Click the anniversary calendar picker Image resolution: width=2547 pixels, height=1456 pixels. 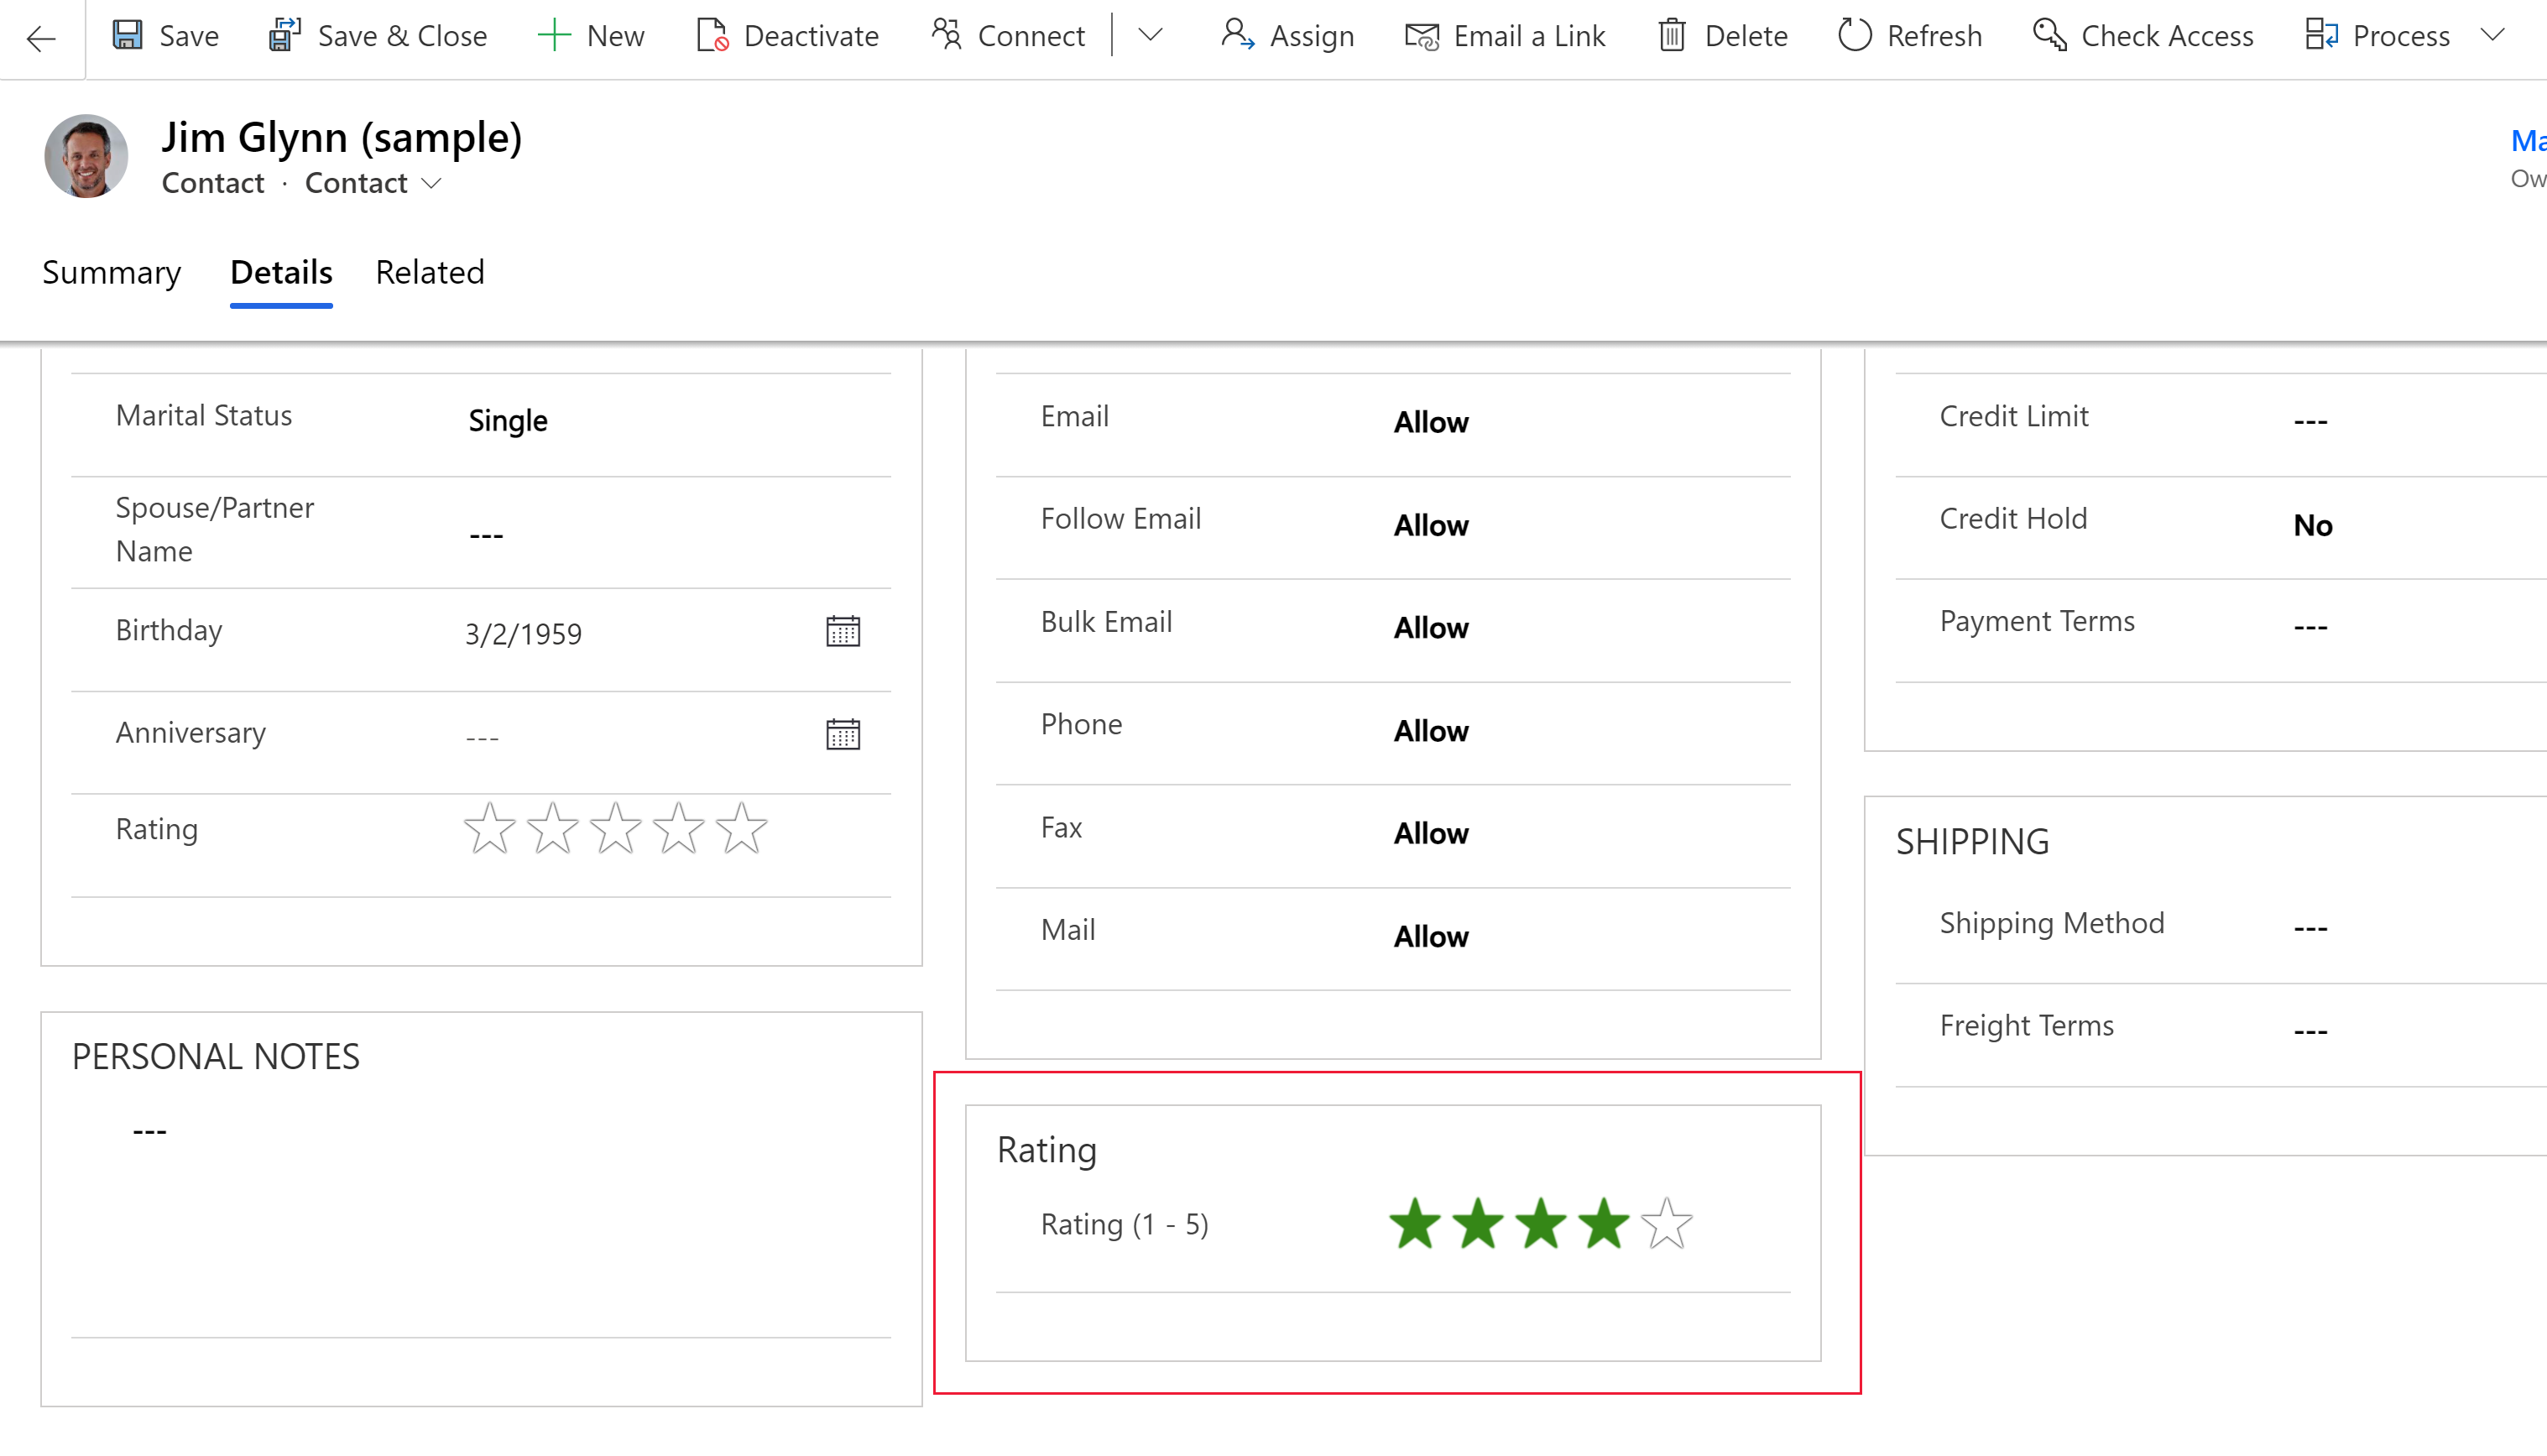click(x=843, y=733)
